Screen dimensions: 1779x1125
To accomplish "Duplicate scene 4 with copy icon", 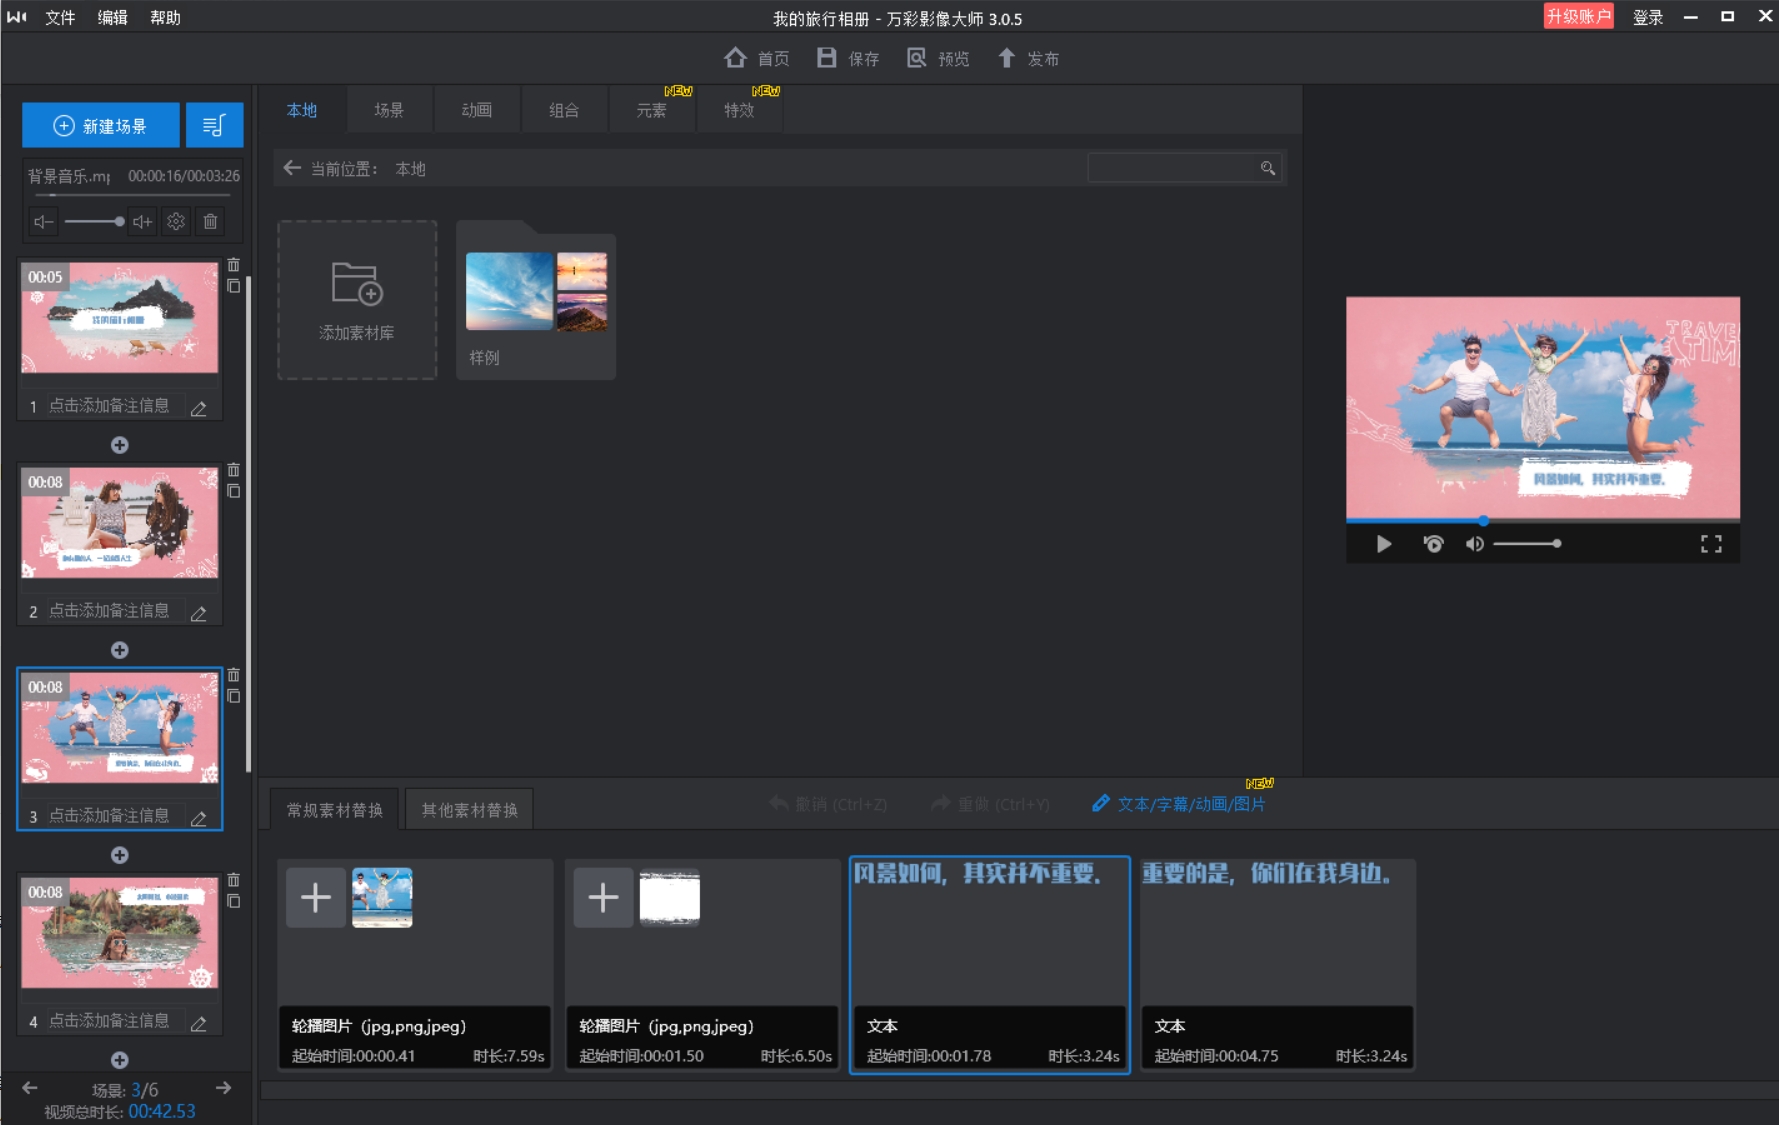I will pyautogui.click(x=233, y=901).
